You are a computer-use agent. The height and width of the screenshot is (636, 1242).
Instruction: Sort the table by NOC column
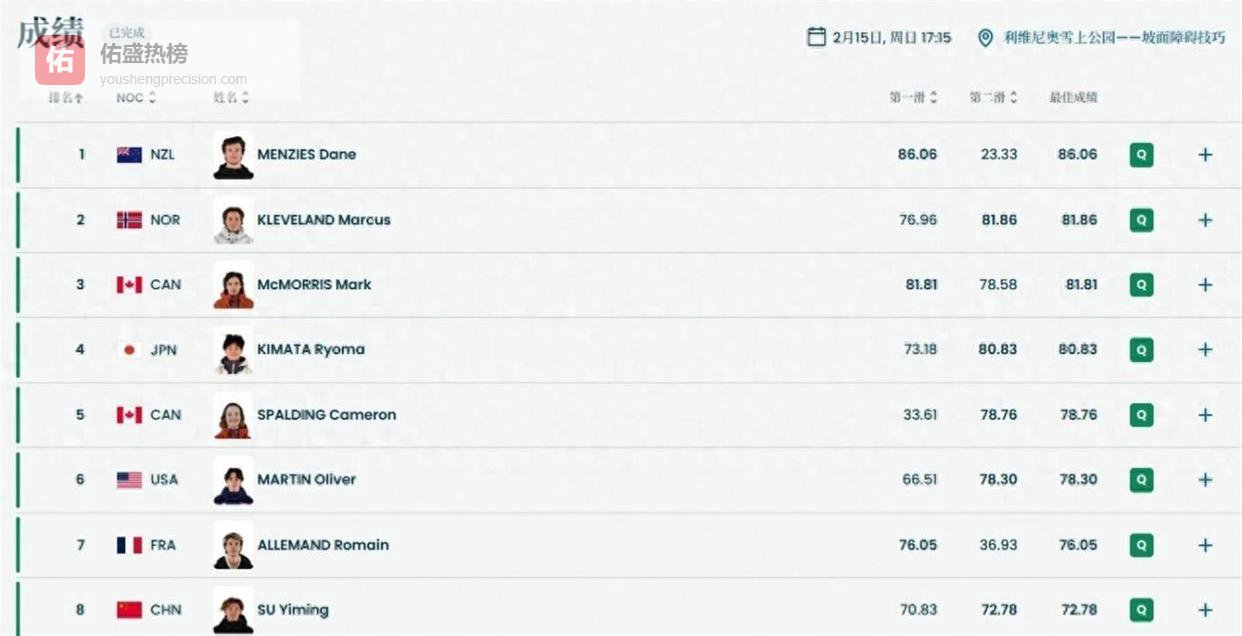(x=136, y=98)
